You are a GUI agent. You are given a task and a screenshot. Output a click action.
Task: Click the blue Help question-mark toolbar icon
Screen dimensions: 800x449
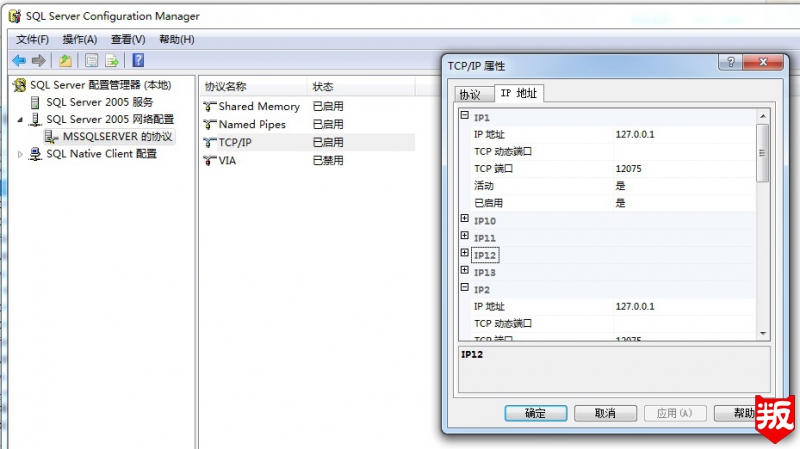[x=138, y=60]
